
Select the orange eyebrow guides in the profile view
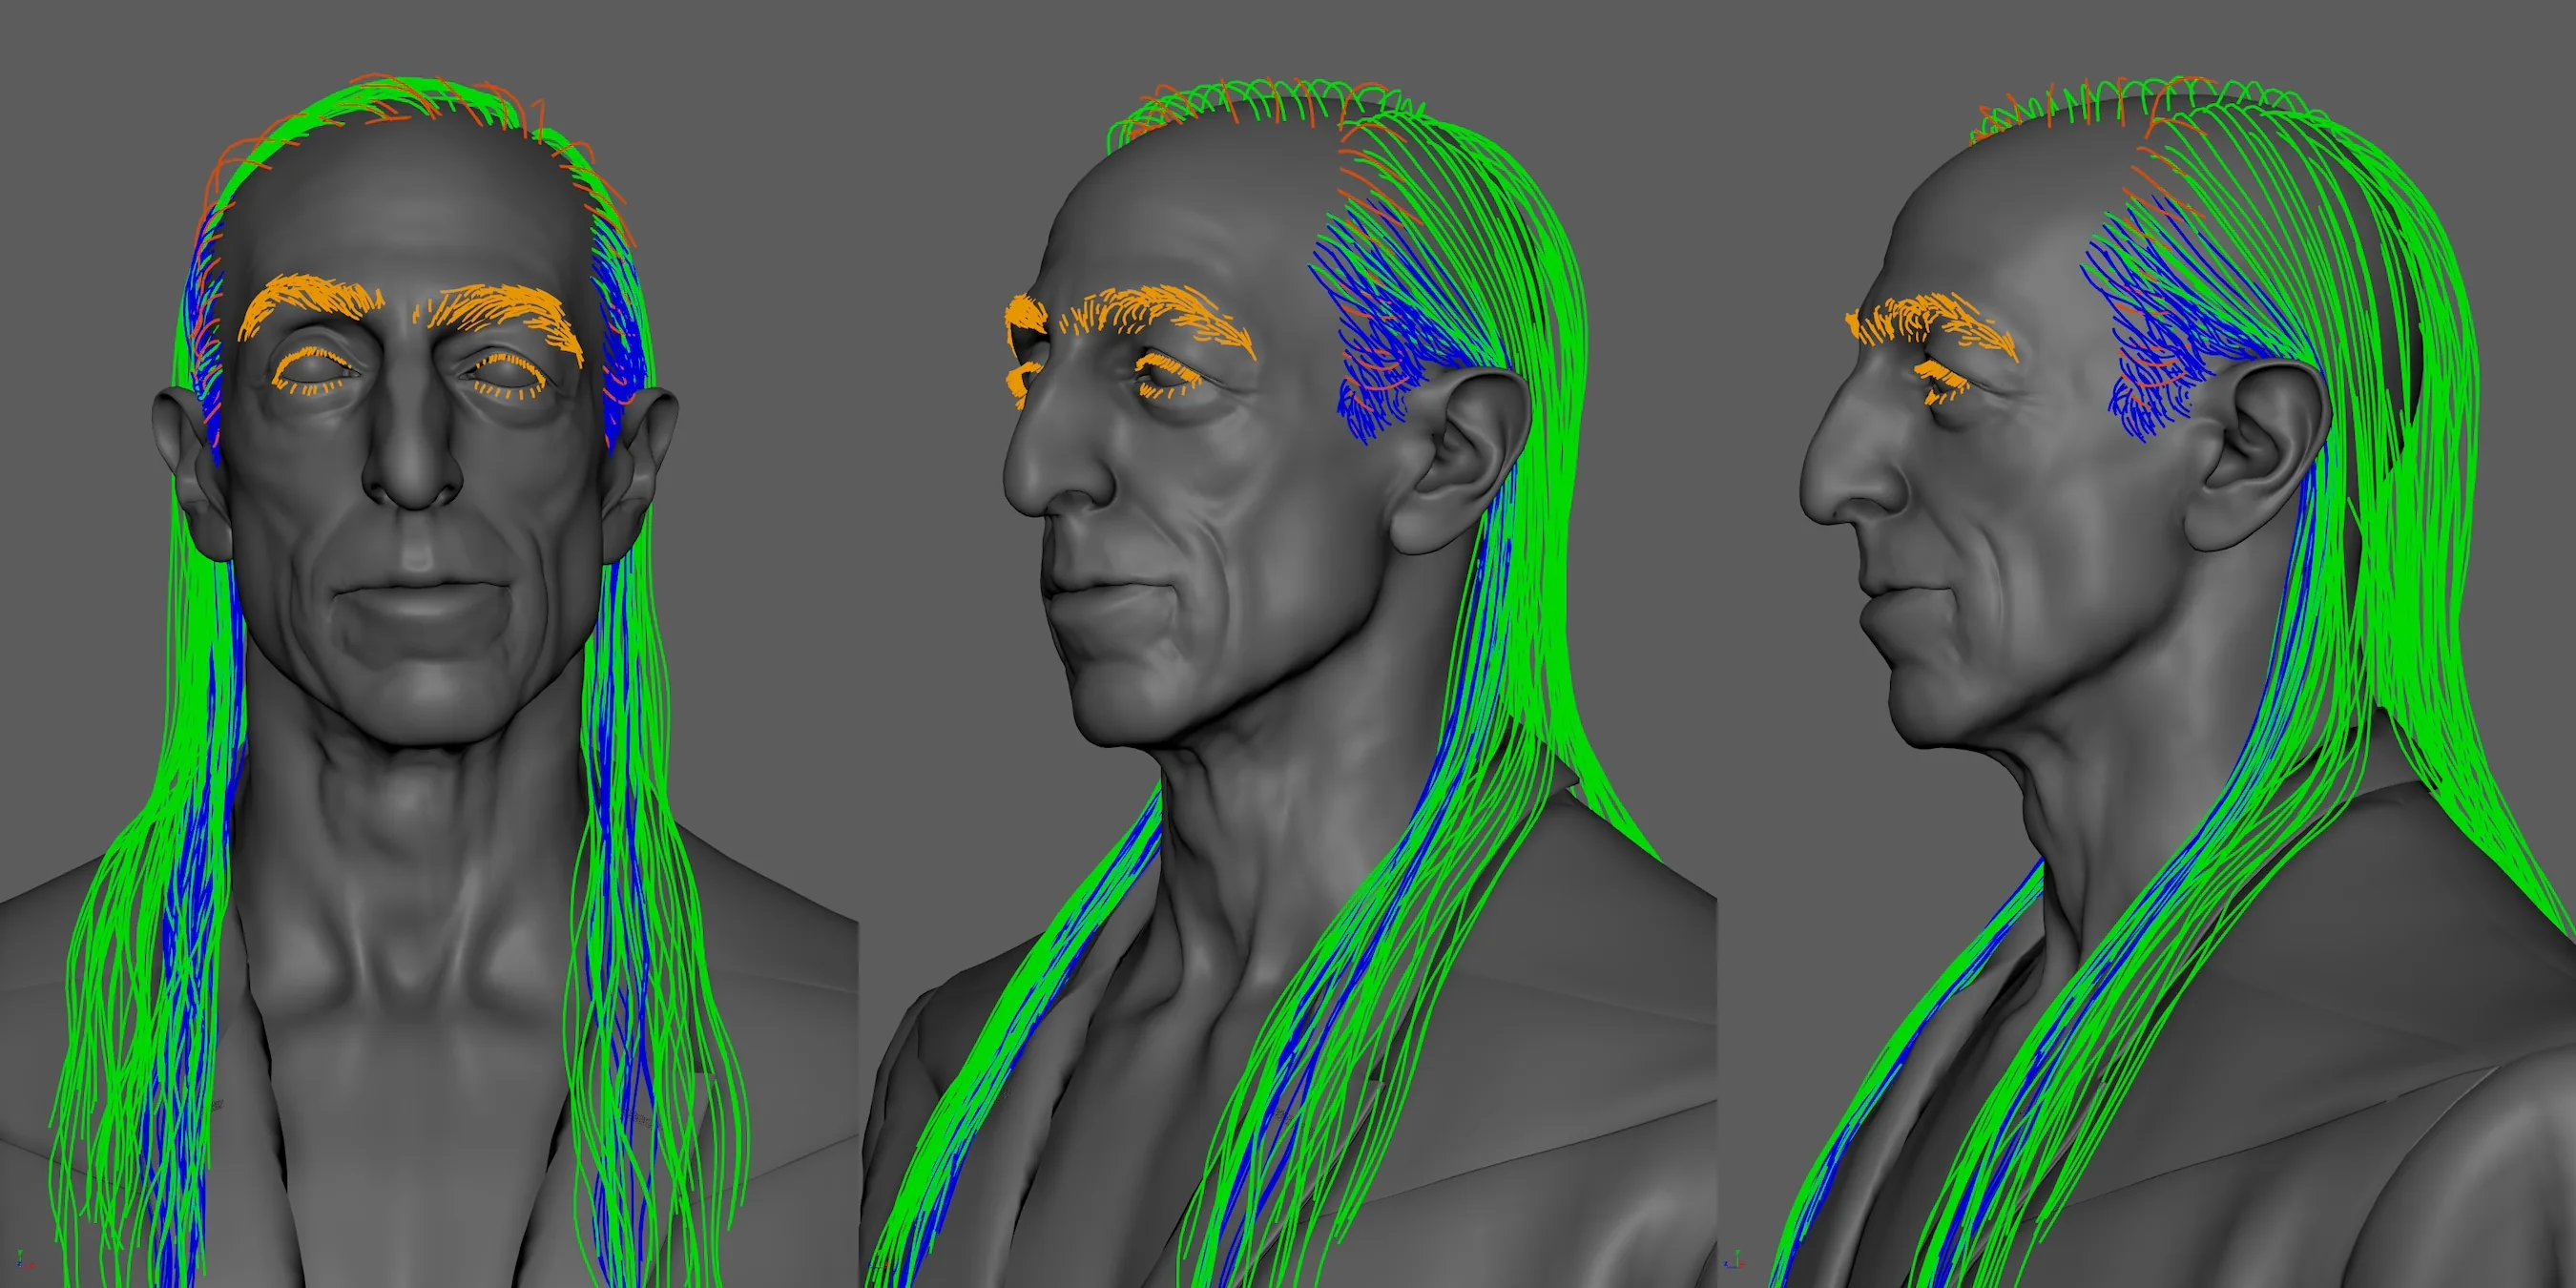(x=1930, y=325)
